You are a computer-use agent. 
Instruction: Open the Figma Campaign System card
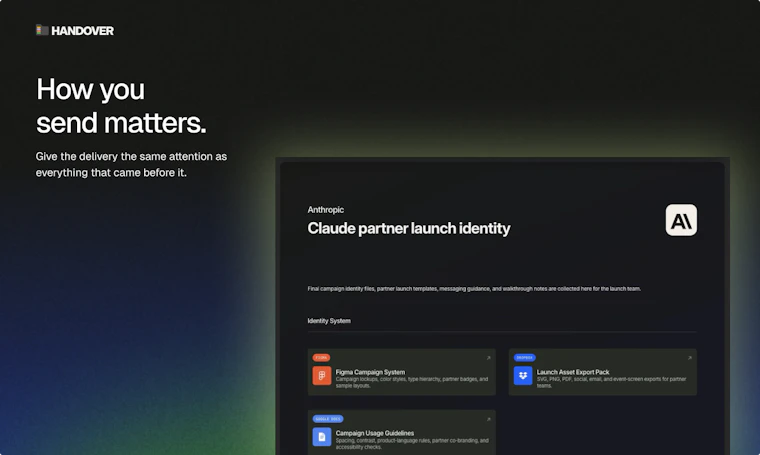[402, 372]
